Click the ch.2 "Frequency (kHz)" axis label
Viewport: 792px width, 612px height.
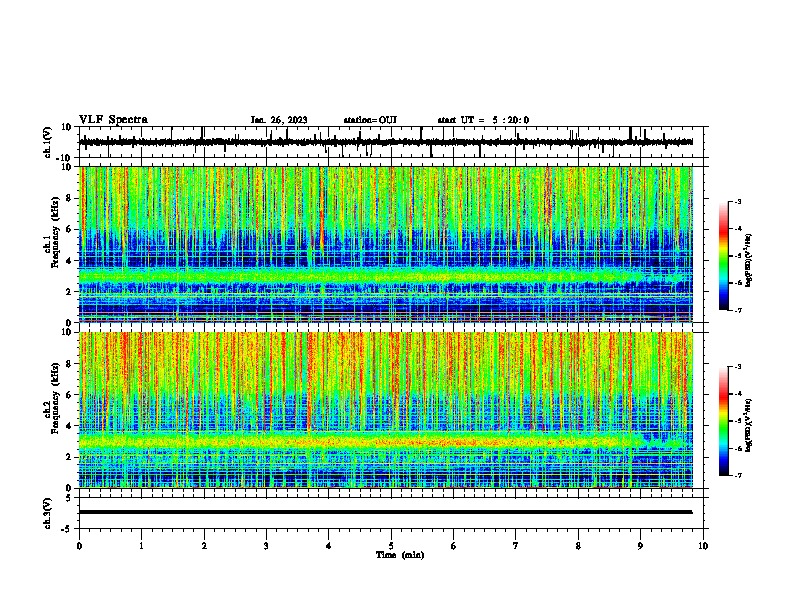[x=55, y=398]
